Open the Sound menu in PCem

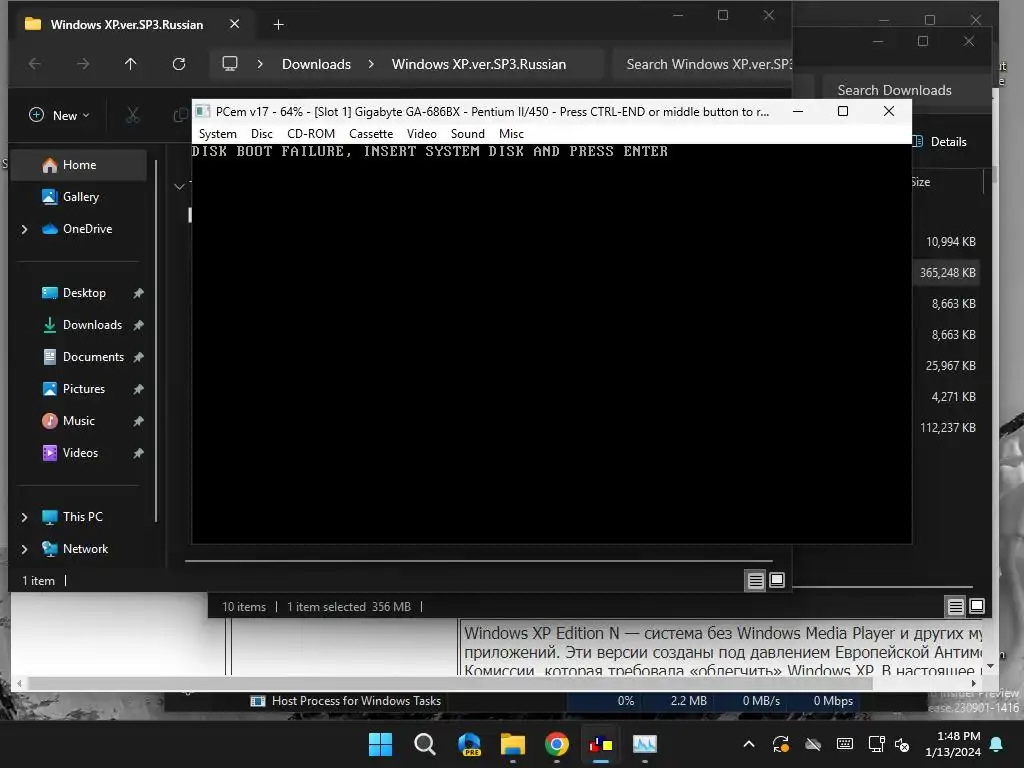point(468,134)
